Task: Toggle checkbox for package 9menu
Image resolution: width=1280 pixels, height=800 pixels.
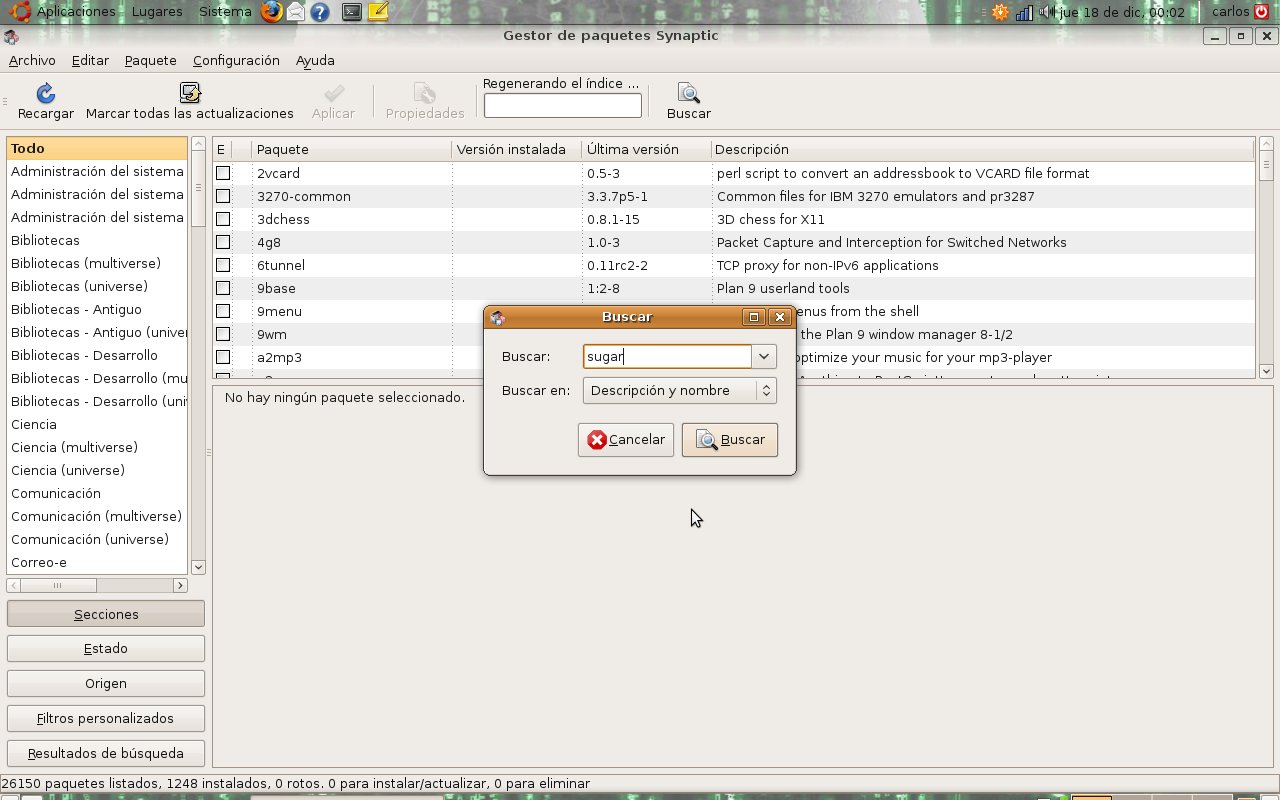Action: pos(223,311)
